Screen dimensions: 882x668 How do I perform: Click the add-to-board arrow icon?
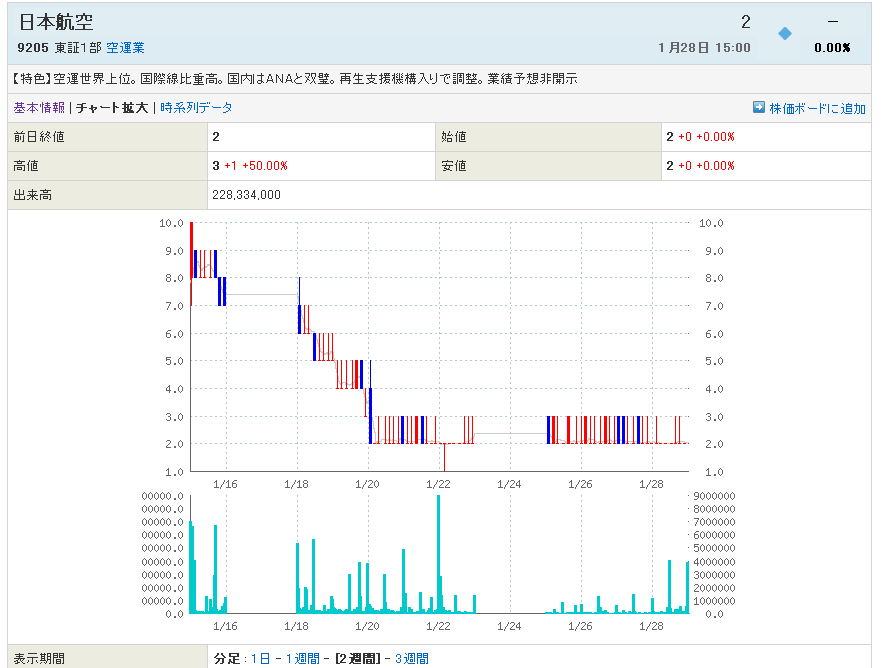pyautogui.click(x=759, y=107)
